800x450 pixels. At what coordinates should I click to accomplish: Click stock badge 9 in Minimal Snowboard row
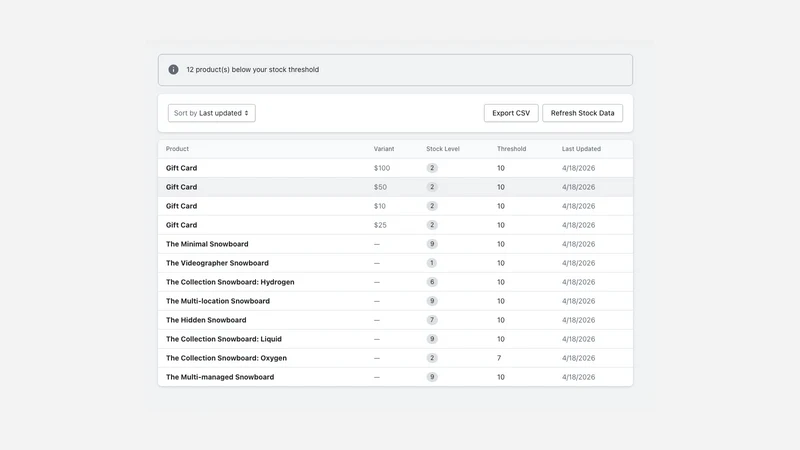(432, 244)
